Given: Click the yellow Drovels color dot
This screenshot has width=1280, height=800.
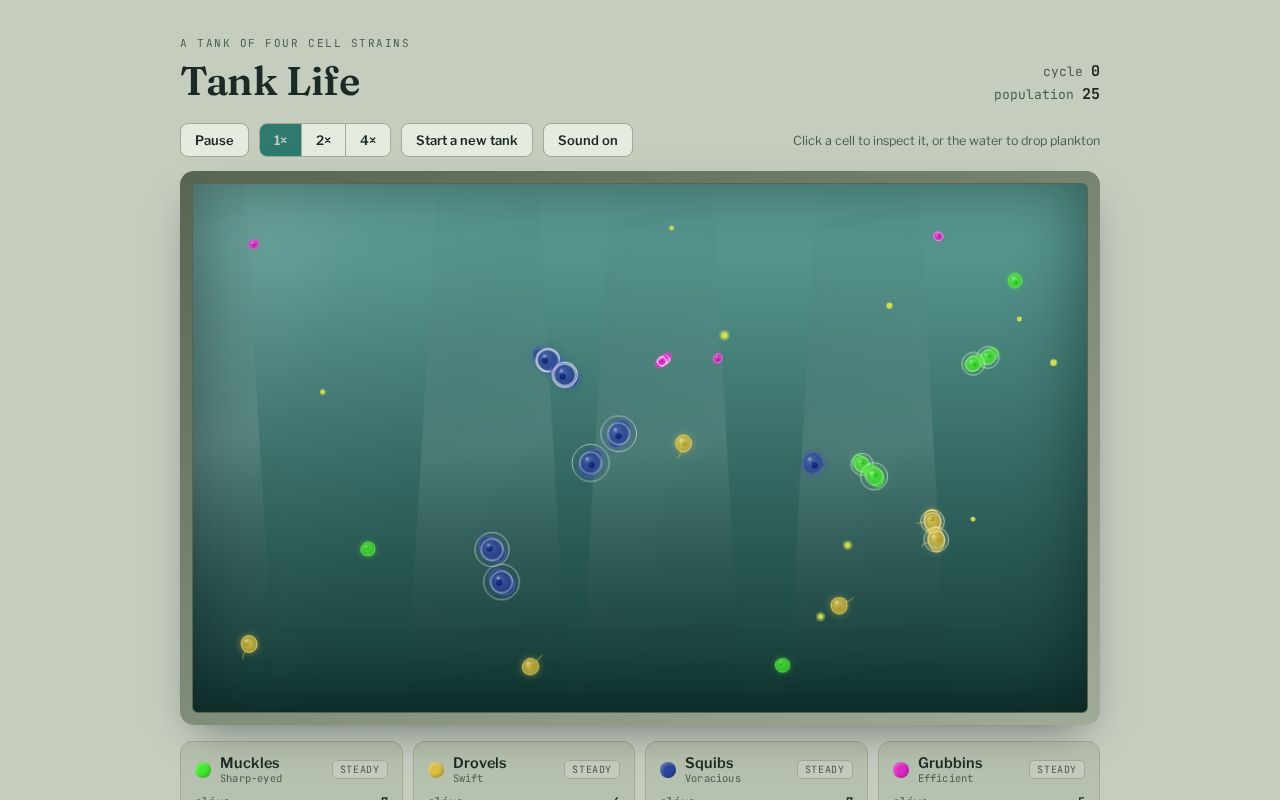Looking at the screenshot, I should (436, 770).
